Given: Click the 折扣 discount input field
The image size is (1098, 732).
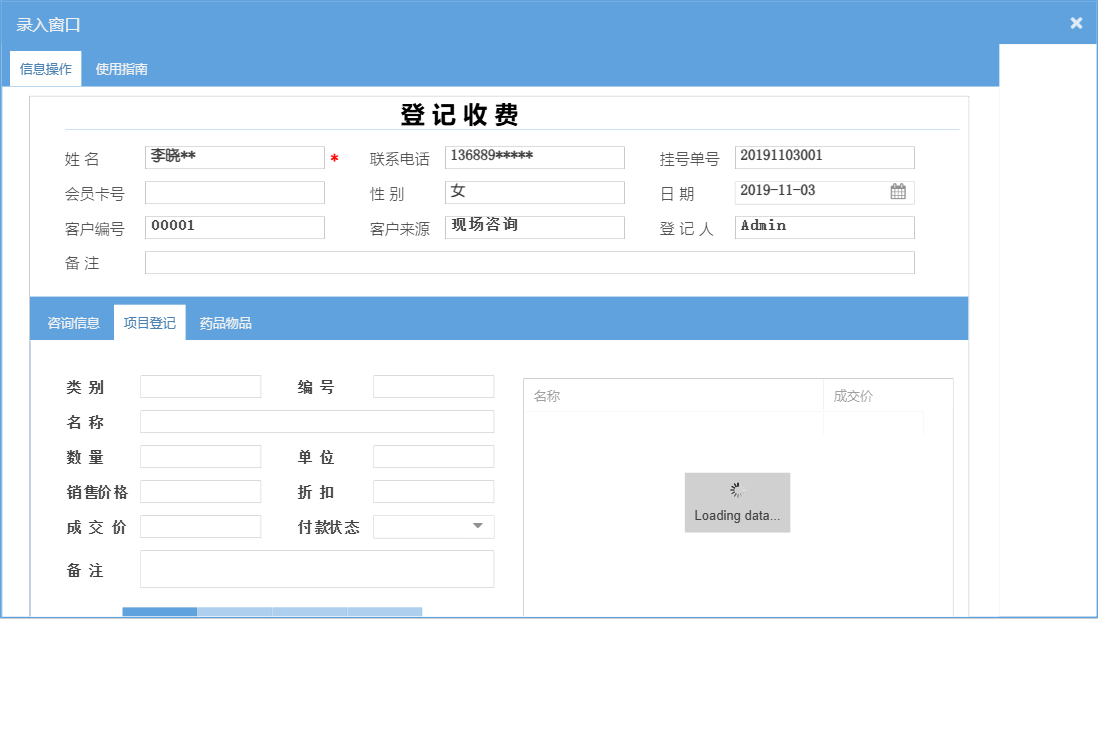Looking at the screenshot, I should 433,491.
